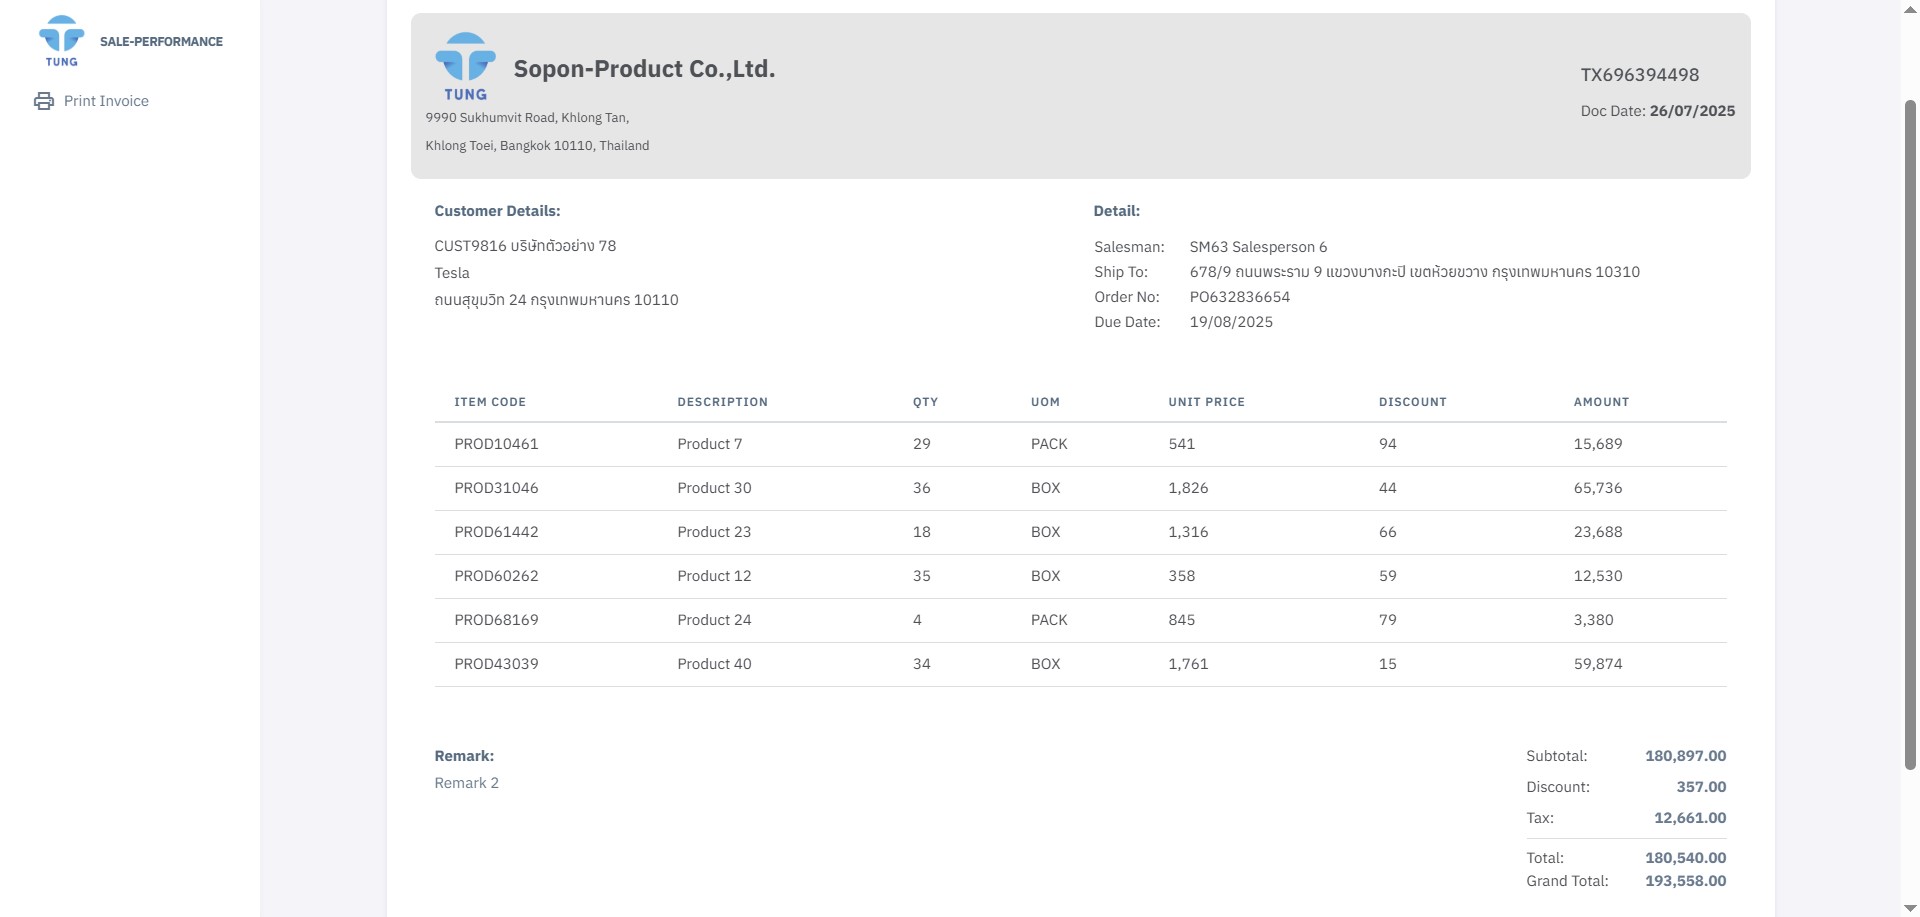This screenshot has width=1920, height=917.
Task: Select item code PROD61442
Action: [496, 532]
